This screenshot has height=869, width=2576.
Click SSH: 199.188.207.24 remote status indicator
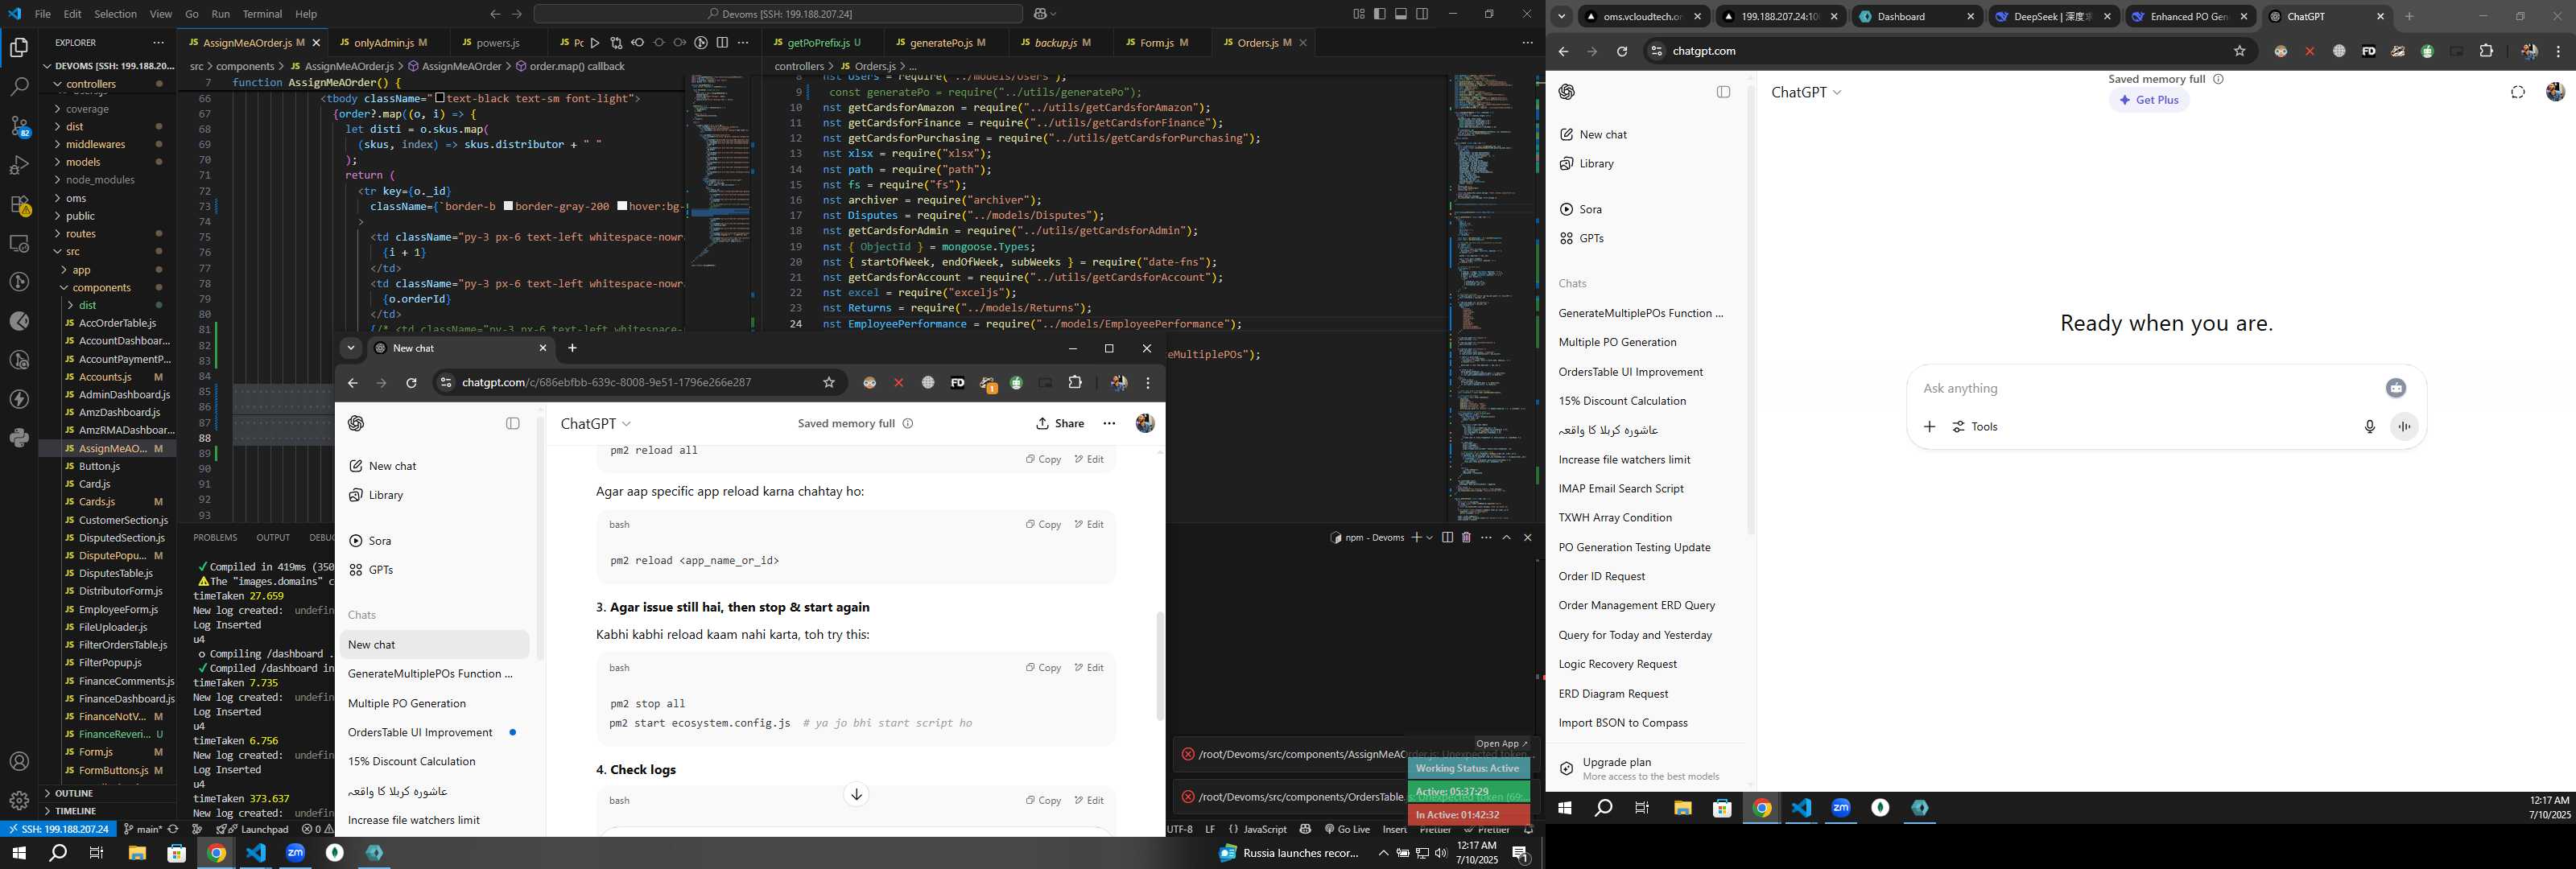click(57, 829)
